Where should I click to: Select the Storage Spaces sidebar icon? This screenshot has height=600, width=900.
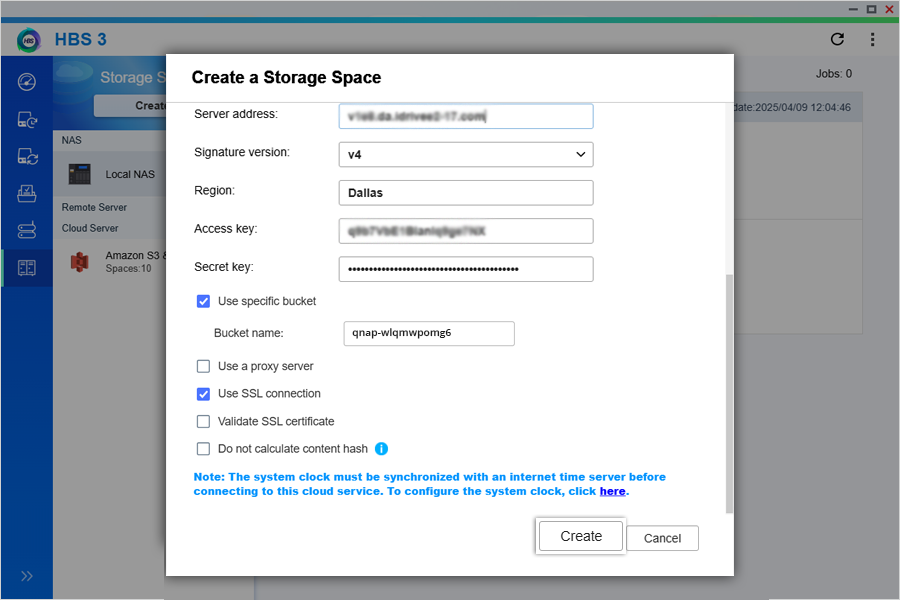(x=27, y=268)
